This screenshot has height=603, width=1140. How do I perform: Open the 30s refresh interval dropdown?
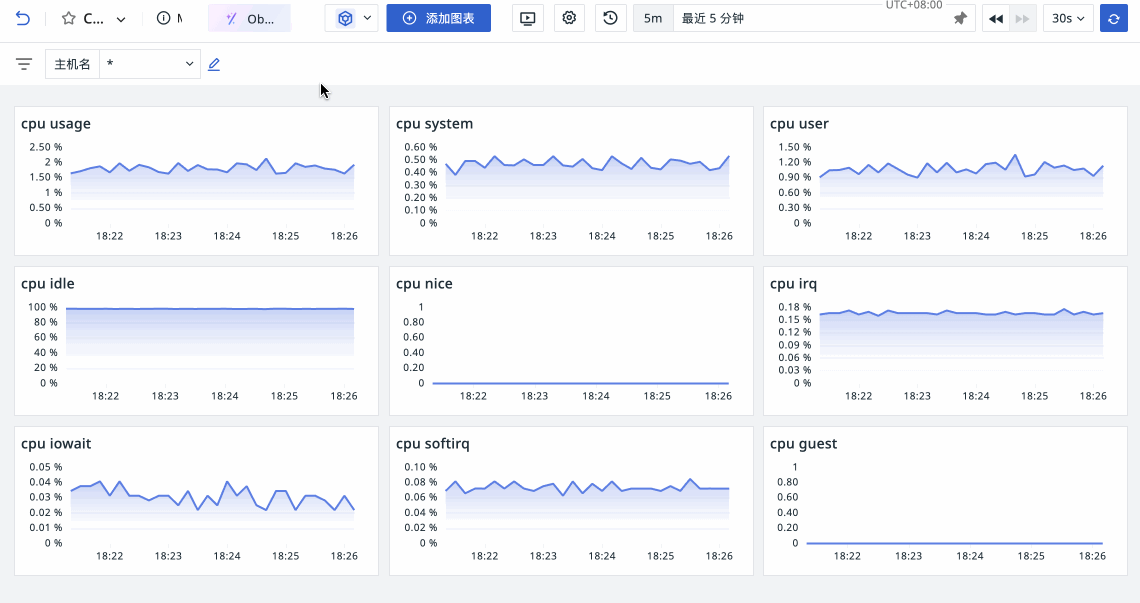tap(1068, 18)
